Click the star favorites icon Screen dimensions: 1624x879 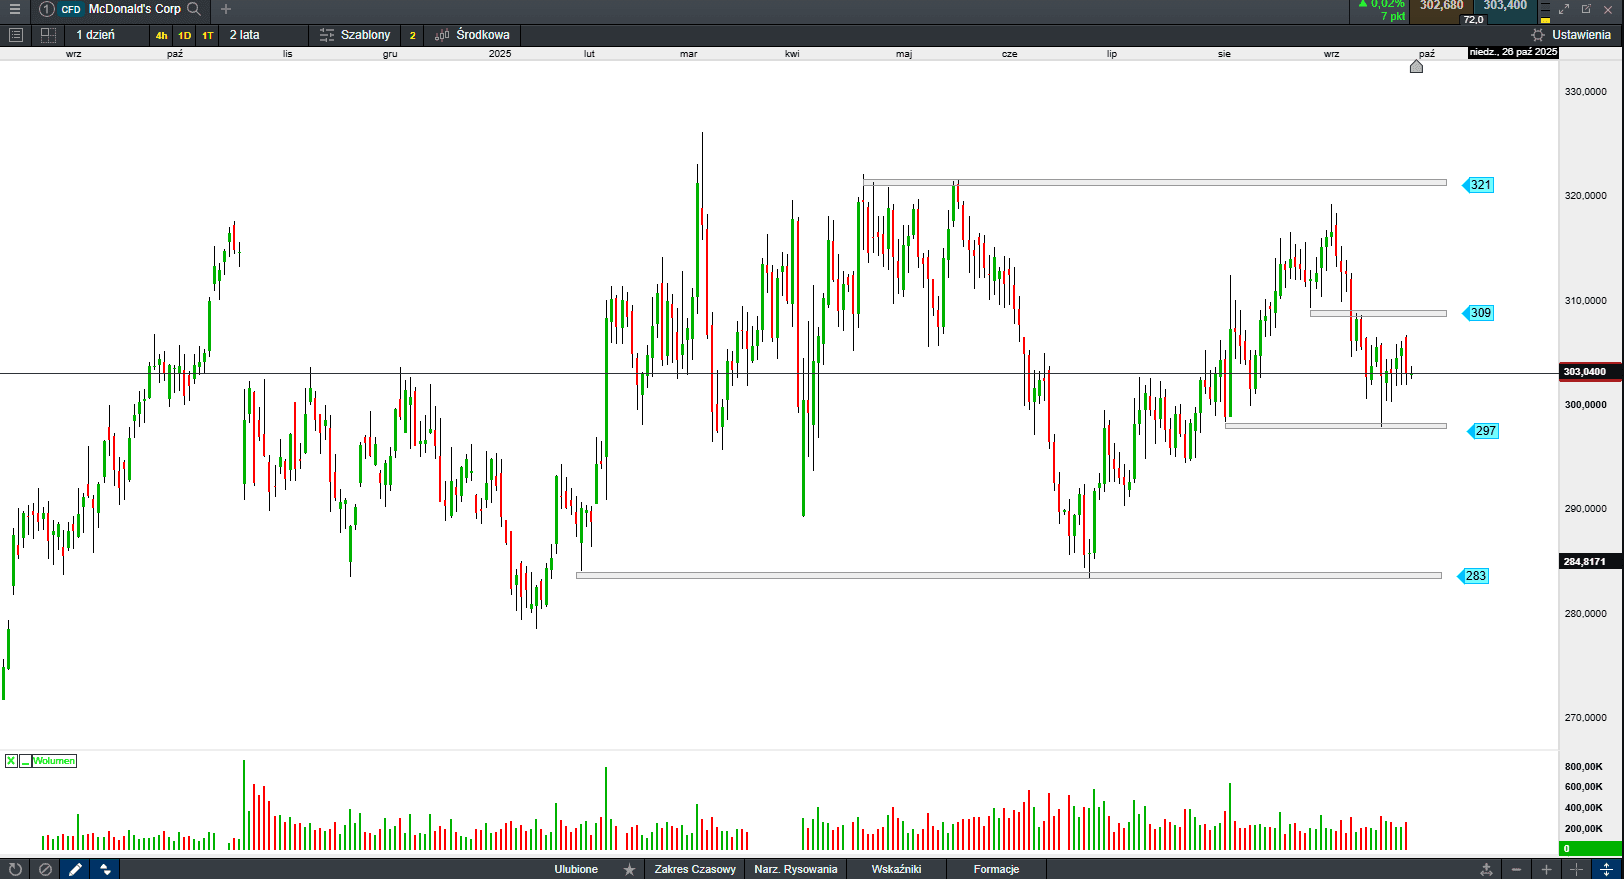click(629, 869)
